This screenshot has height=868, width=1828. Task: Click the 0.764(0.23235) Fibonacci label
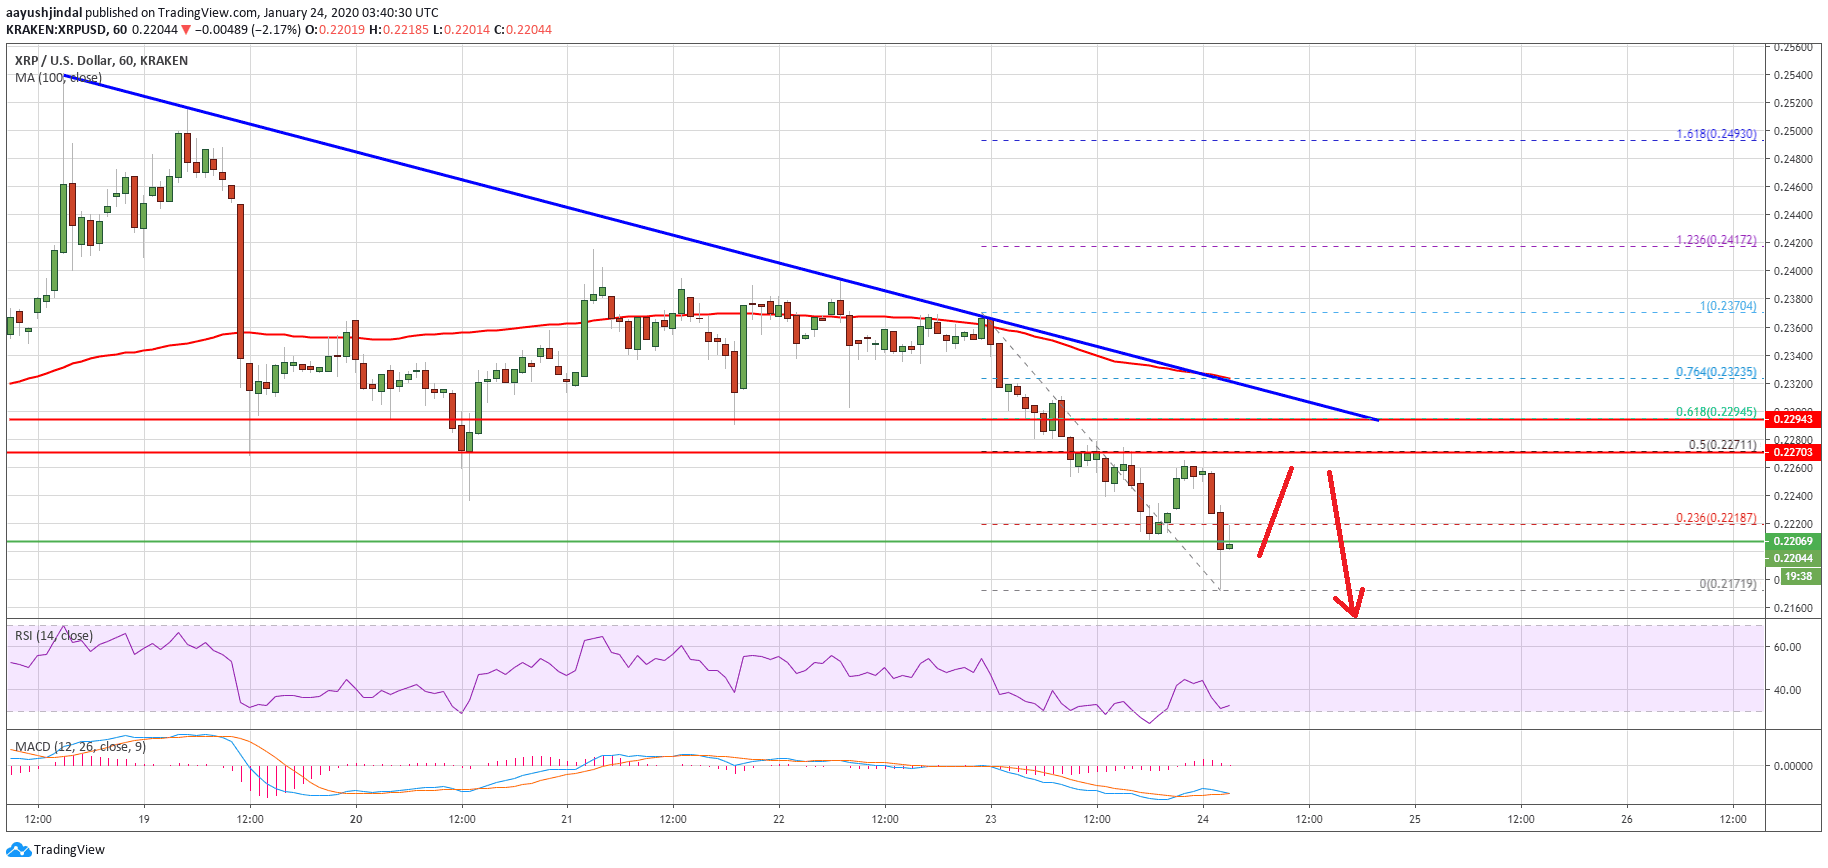[x=1716, y=372]
